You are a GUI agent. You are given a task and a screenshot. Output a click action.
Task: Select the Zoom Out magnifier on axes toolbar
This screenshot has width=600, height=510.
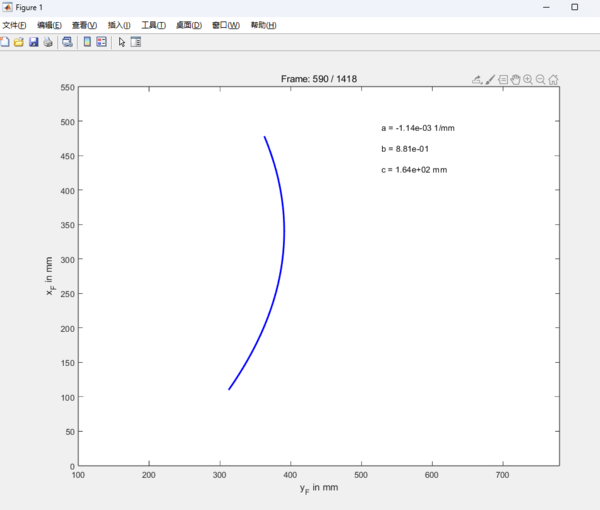540,79
